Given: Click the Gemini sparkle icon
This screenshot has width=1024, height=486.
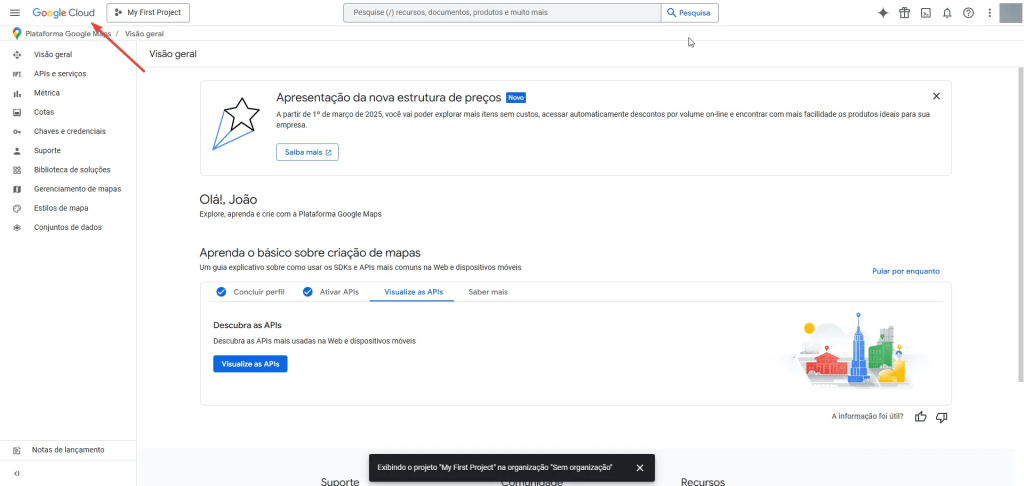Looking at the screenshot, I should [x=883, y=13].
